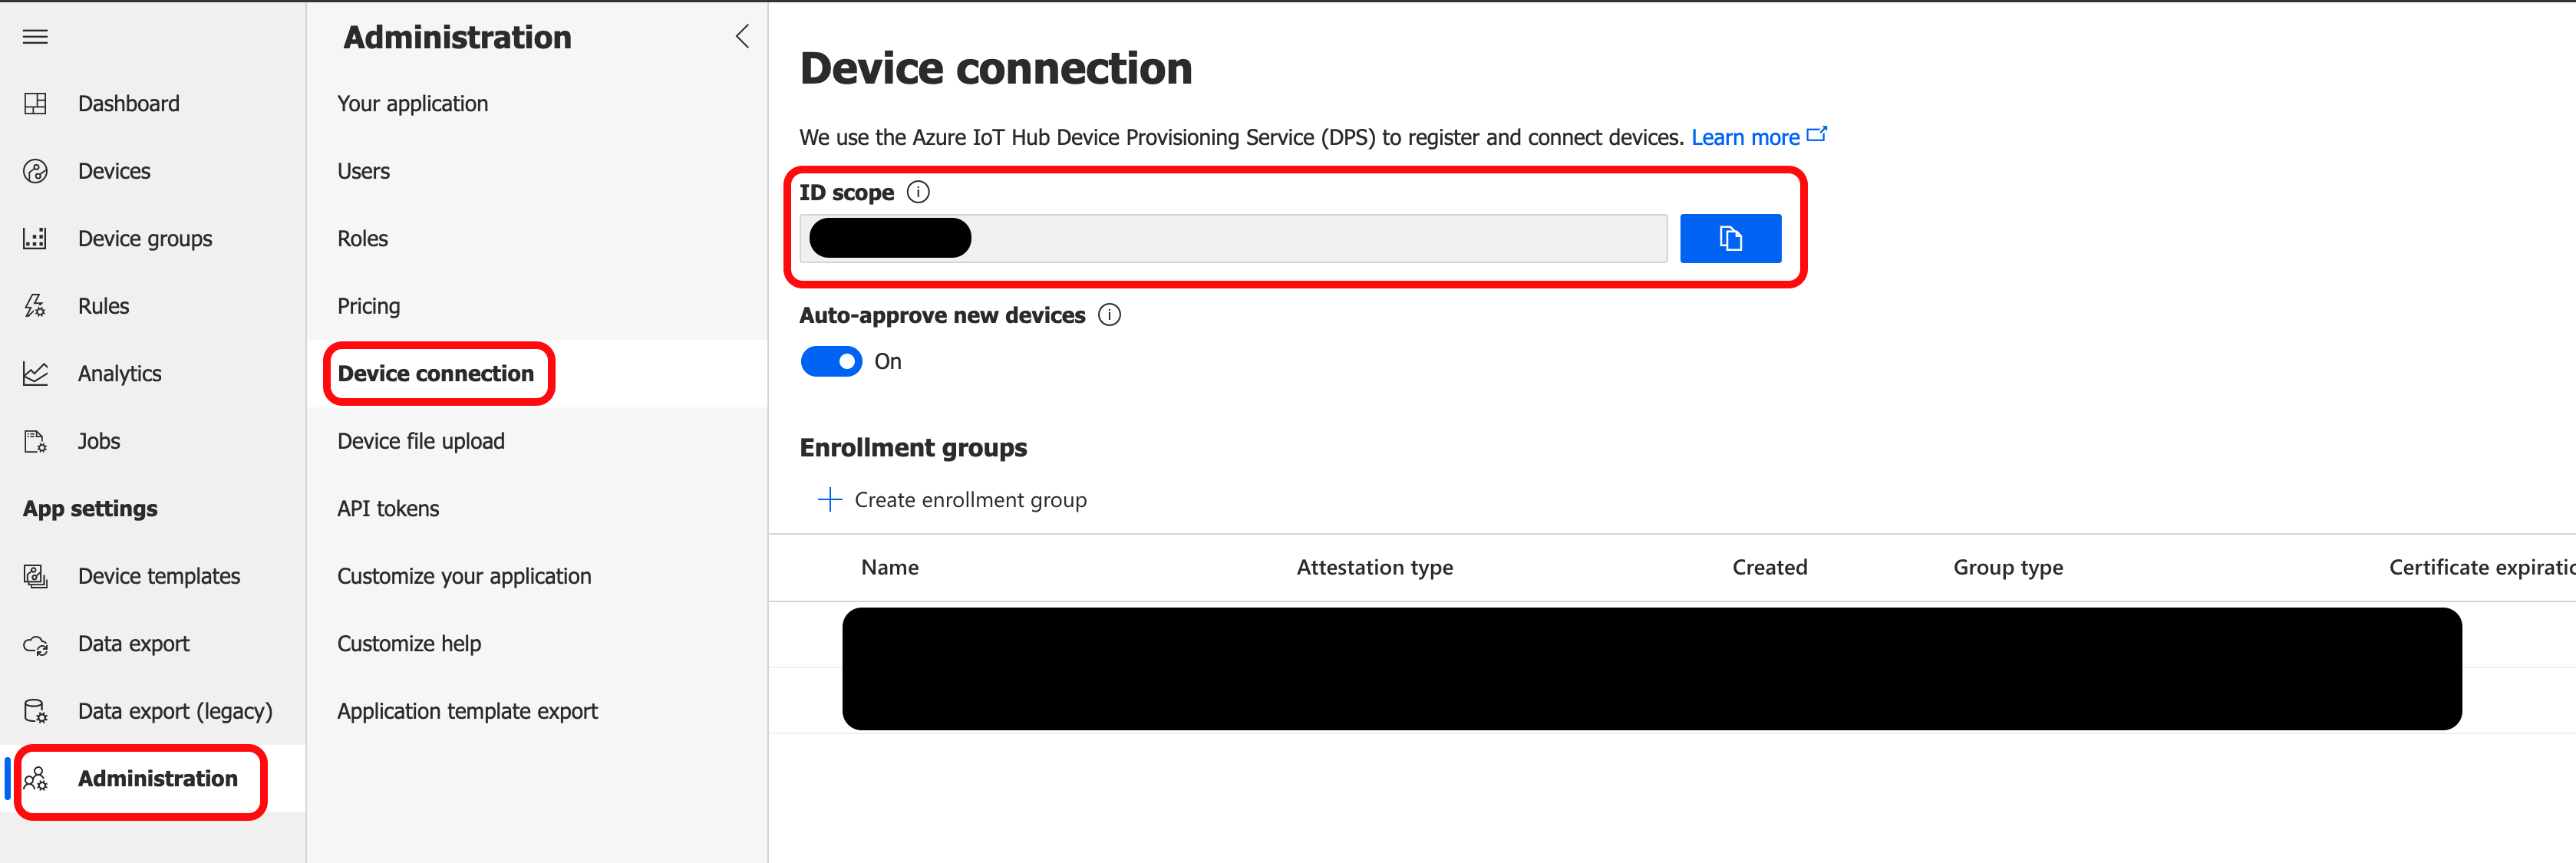Viewport: 2576px width, 863px height.
Task: Sort by Name column header
Action: point(889,567)
